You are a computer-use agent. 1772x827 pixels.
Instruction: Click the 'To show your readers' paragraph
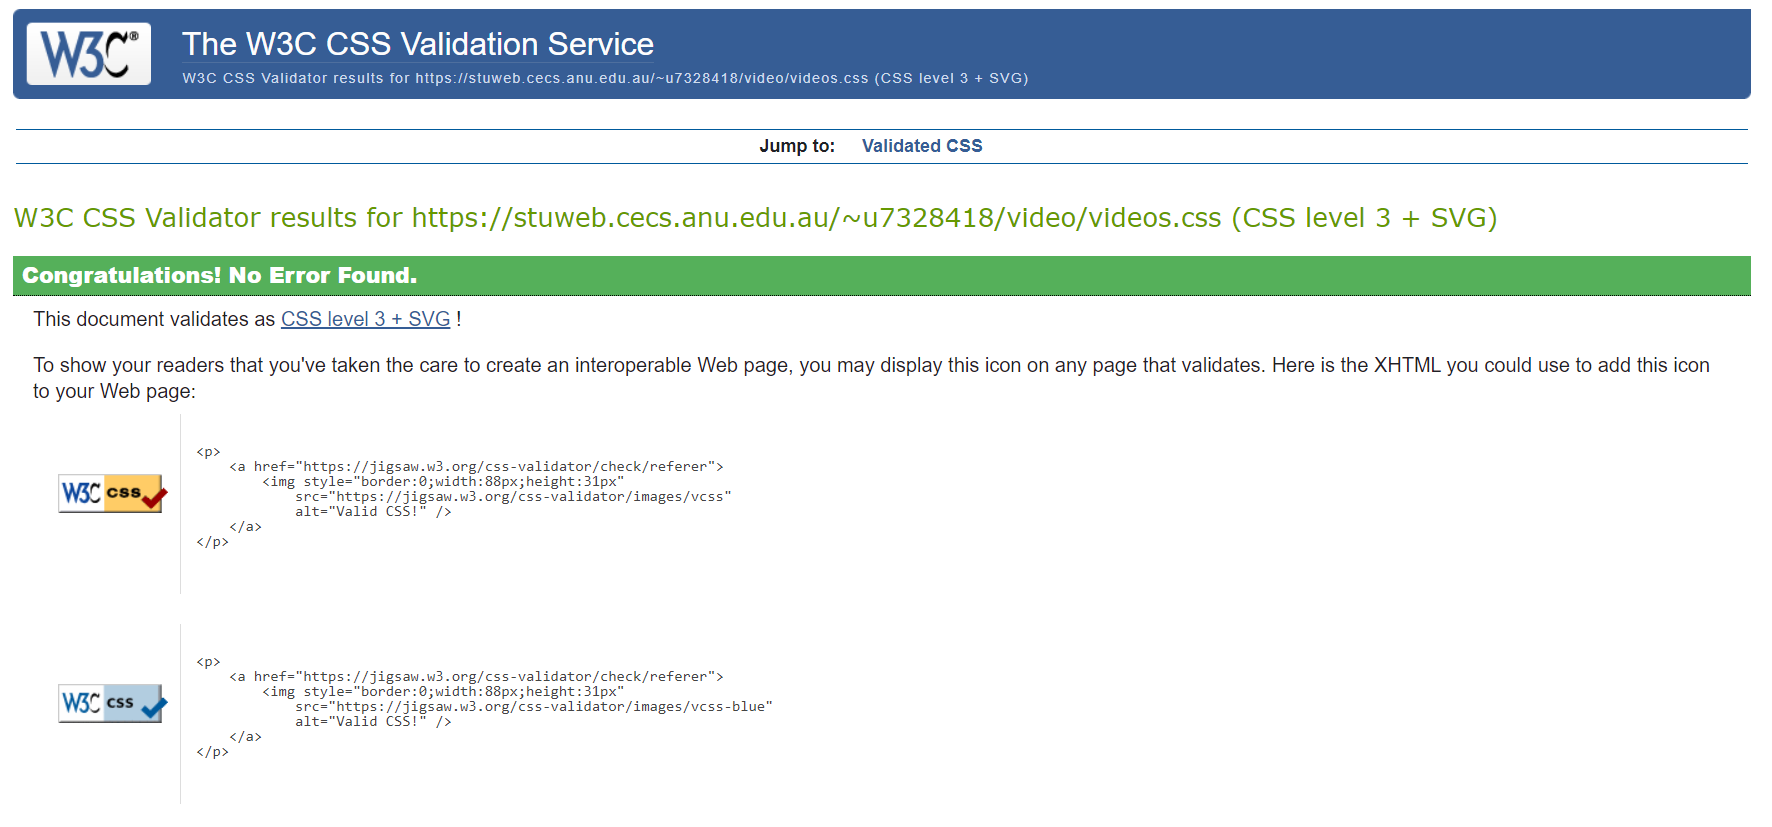pyautogui.click(x=871, y=378)
